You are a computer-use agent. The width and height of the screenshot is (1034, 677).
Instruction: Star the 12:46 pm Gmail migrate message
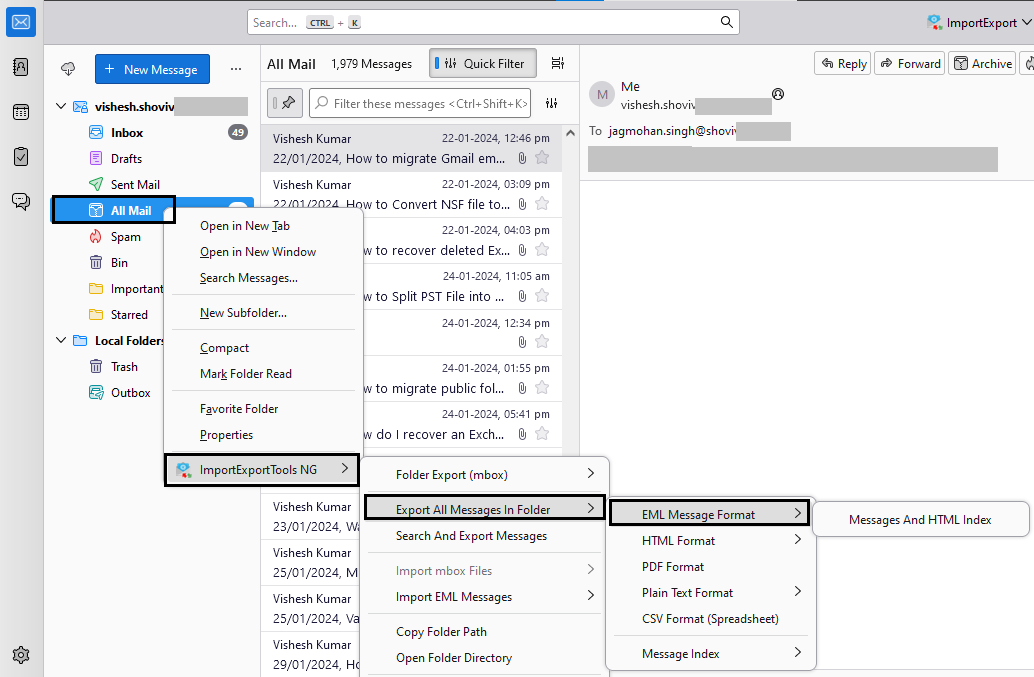542,158
